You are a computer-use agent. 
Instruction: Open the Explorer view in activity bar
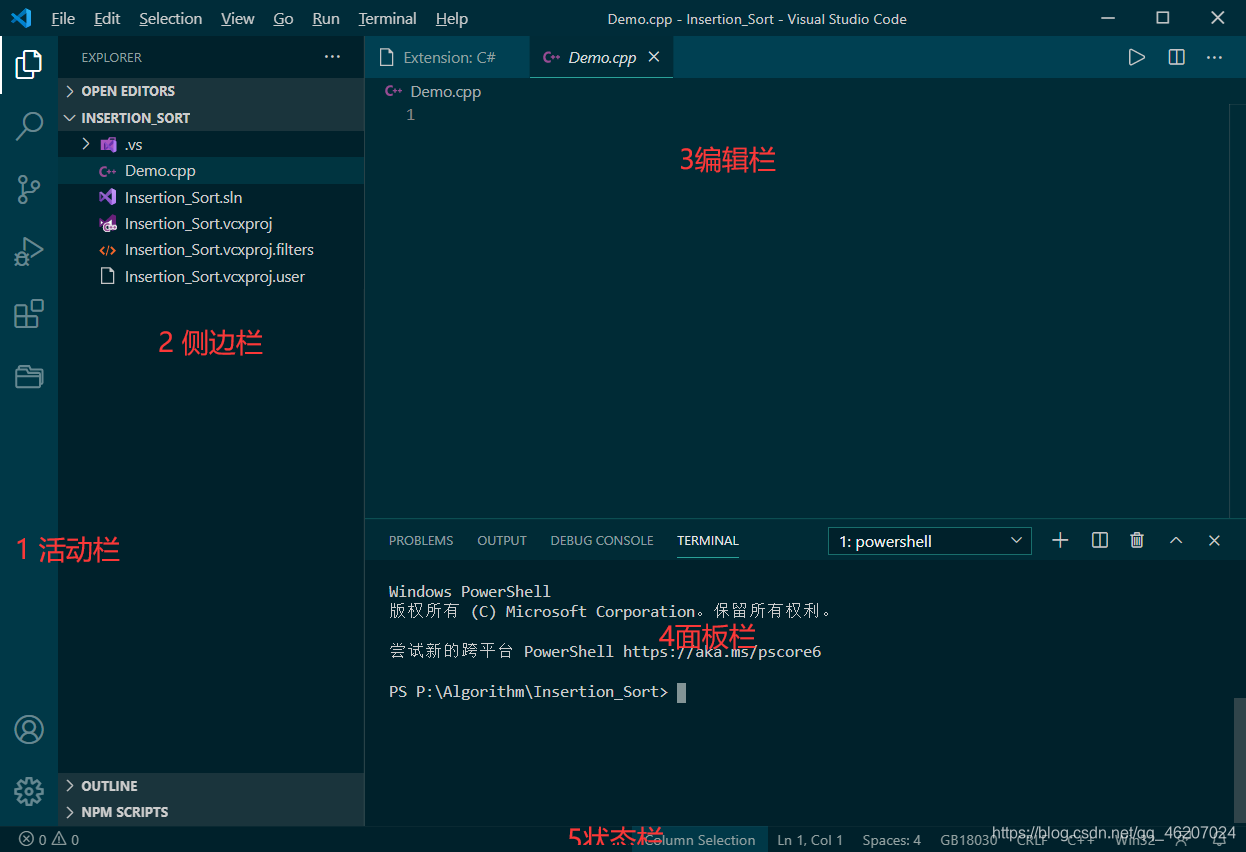pos(29,65)
